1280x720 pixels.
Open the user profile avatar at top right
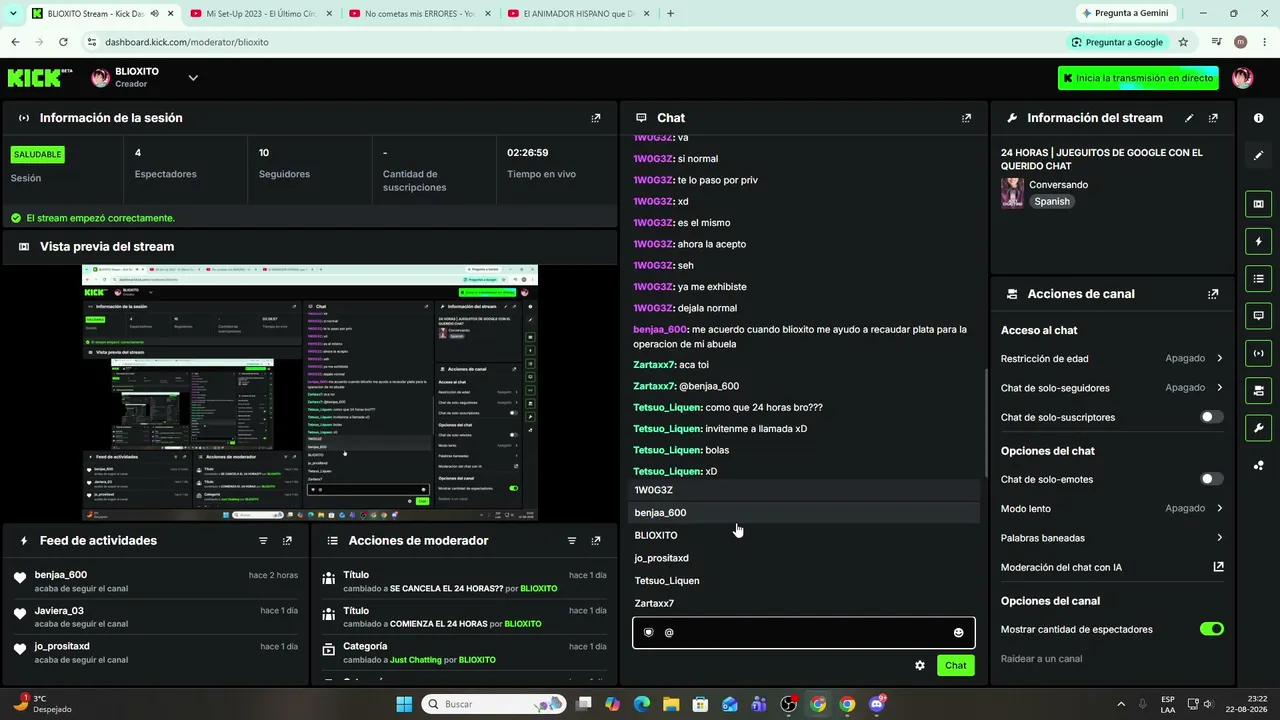[x=1243, y=78]
